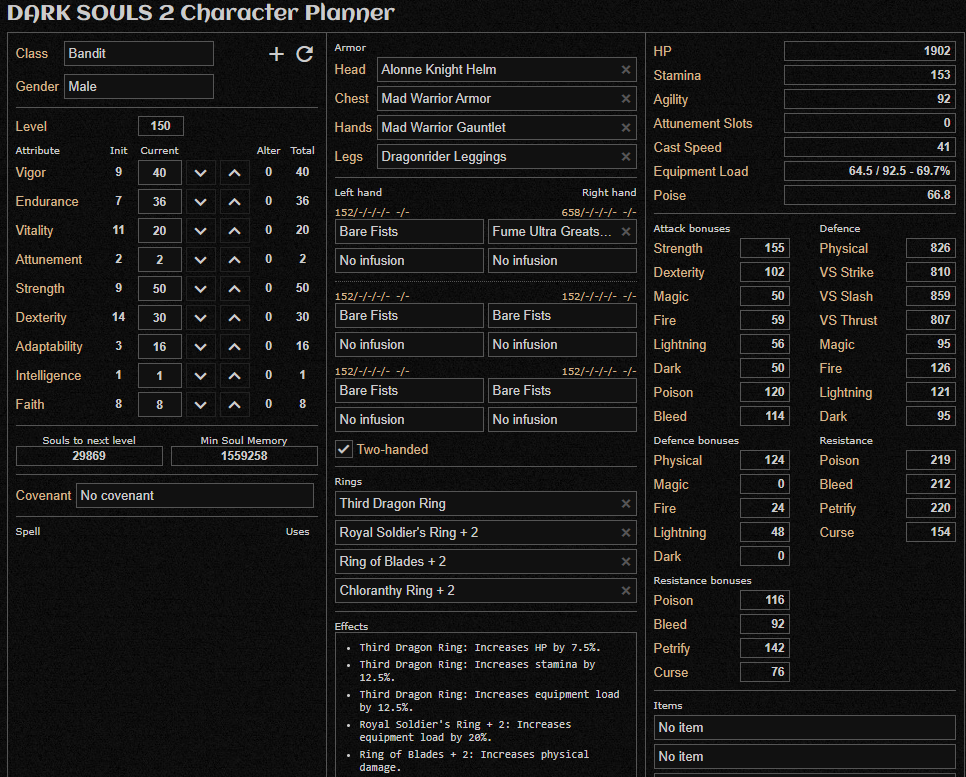Open the Head armor selector

point(506,70)
